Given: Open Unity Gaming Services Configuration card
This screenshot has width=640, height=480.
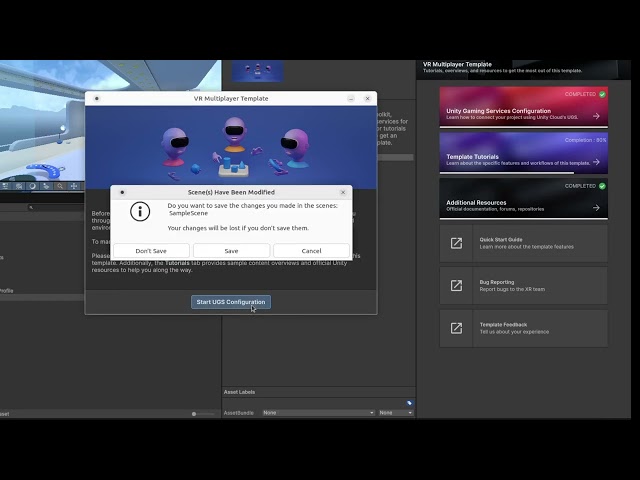Looking at the screenshot, I should pyautogui.click(x=524, y=106).
